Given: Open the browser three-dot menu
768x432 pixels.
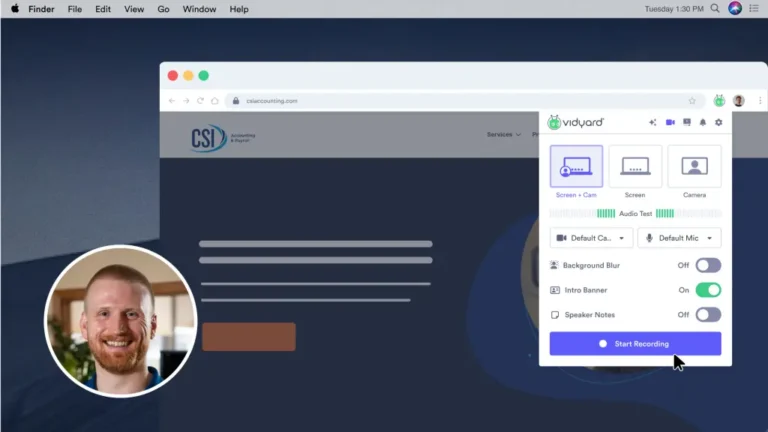Looking at the screenshot, I should [x=760, y=101].
